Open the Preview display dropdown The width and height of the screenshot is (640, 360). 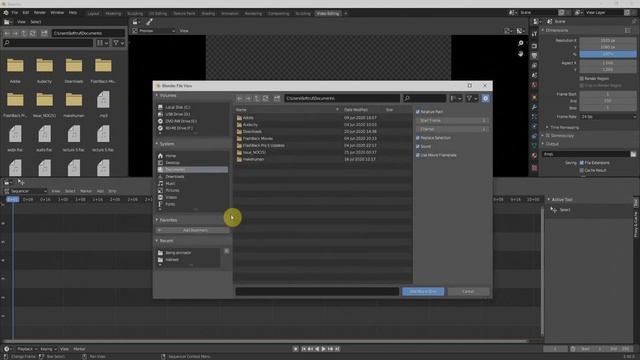coord(153,31)
